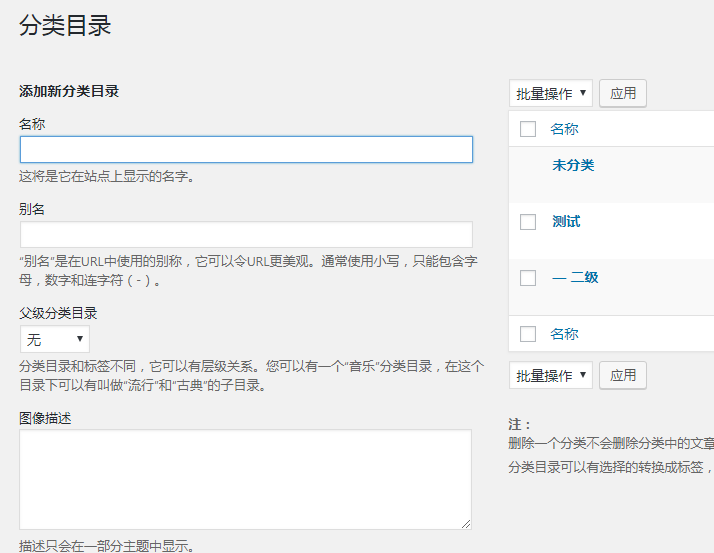The width and height of the screenshot is (714, 553).
Task: Open the bottom 批量操作 bulk actions dropdown
Action: pyautogui.click(x=551, y=375)
